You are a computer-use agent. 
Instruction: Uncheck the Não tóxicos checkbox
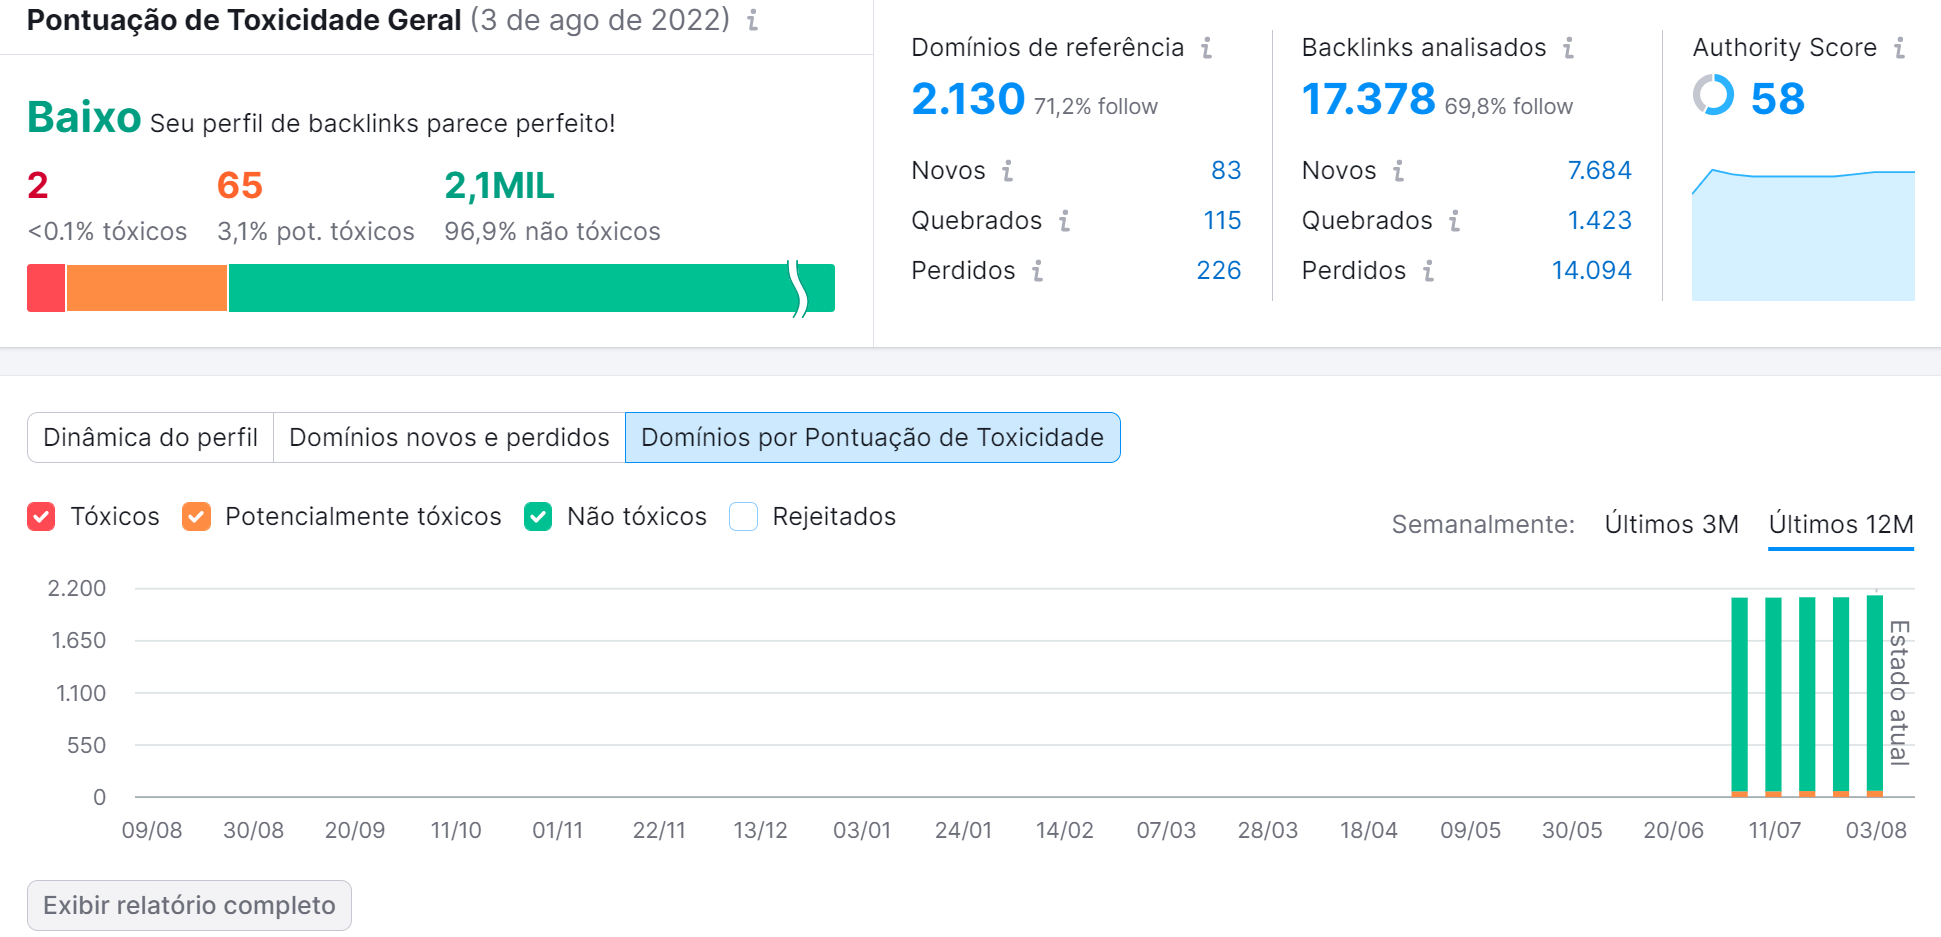538,517
